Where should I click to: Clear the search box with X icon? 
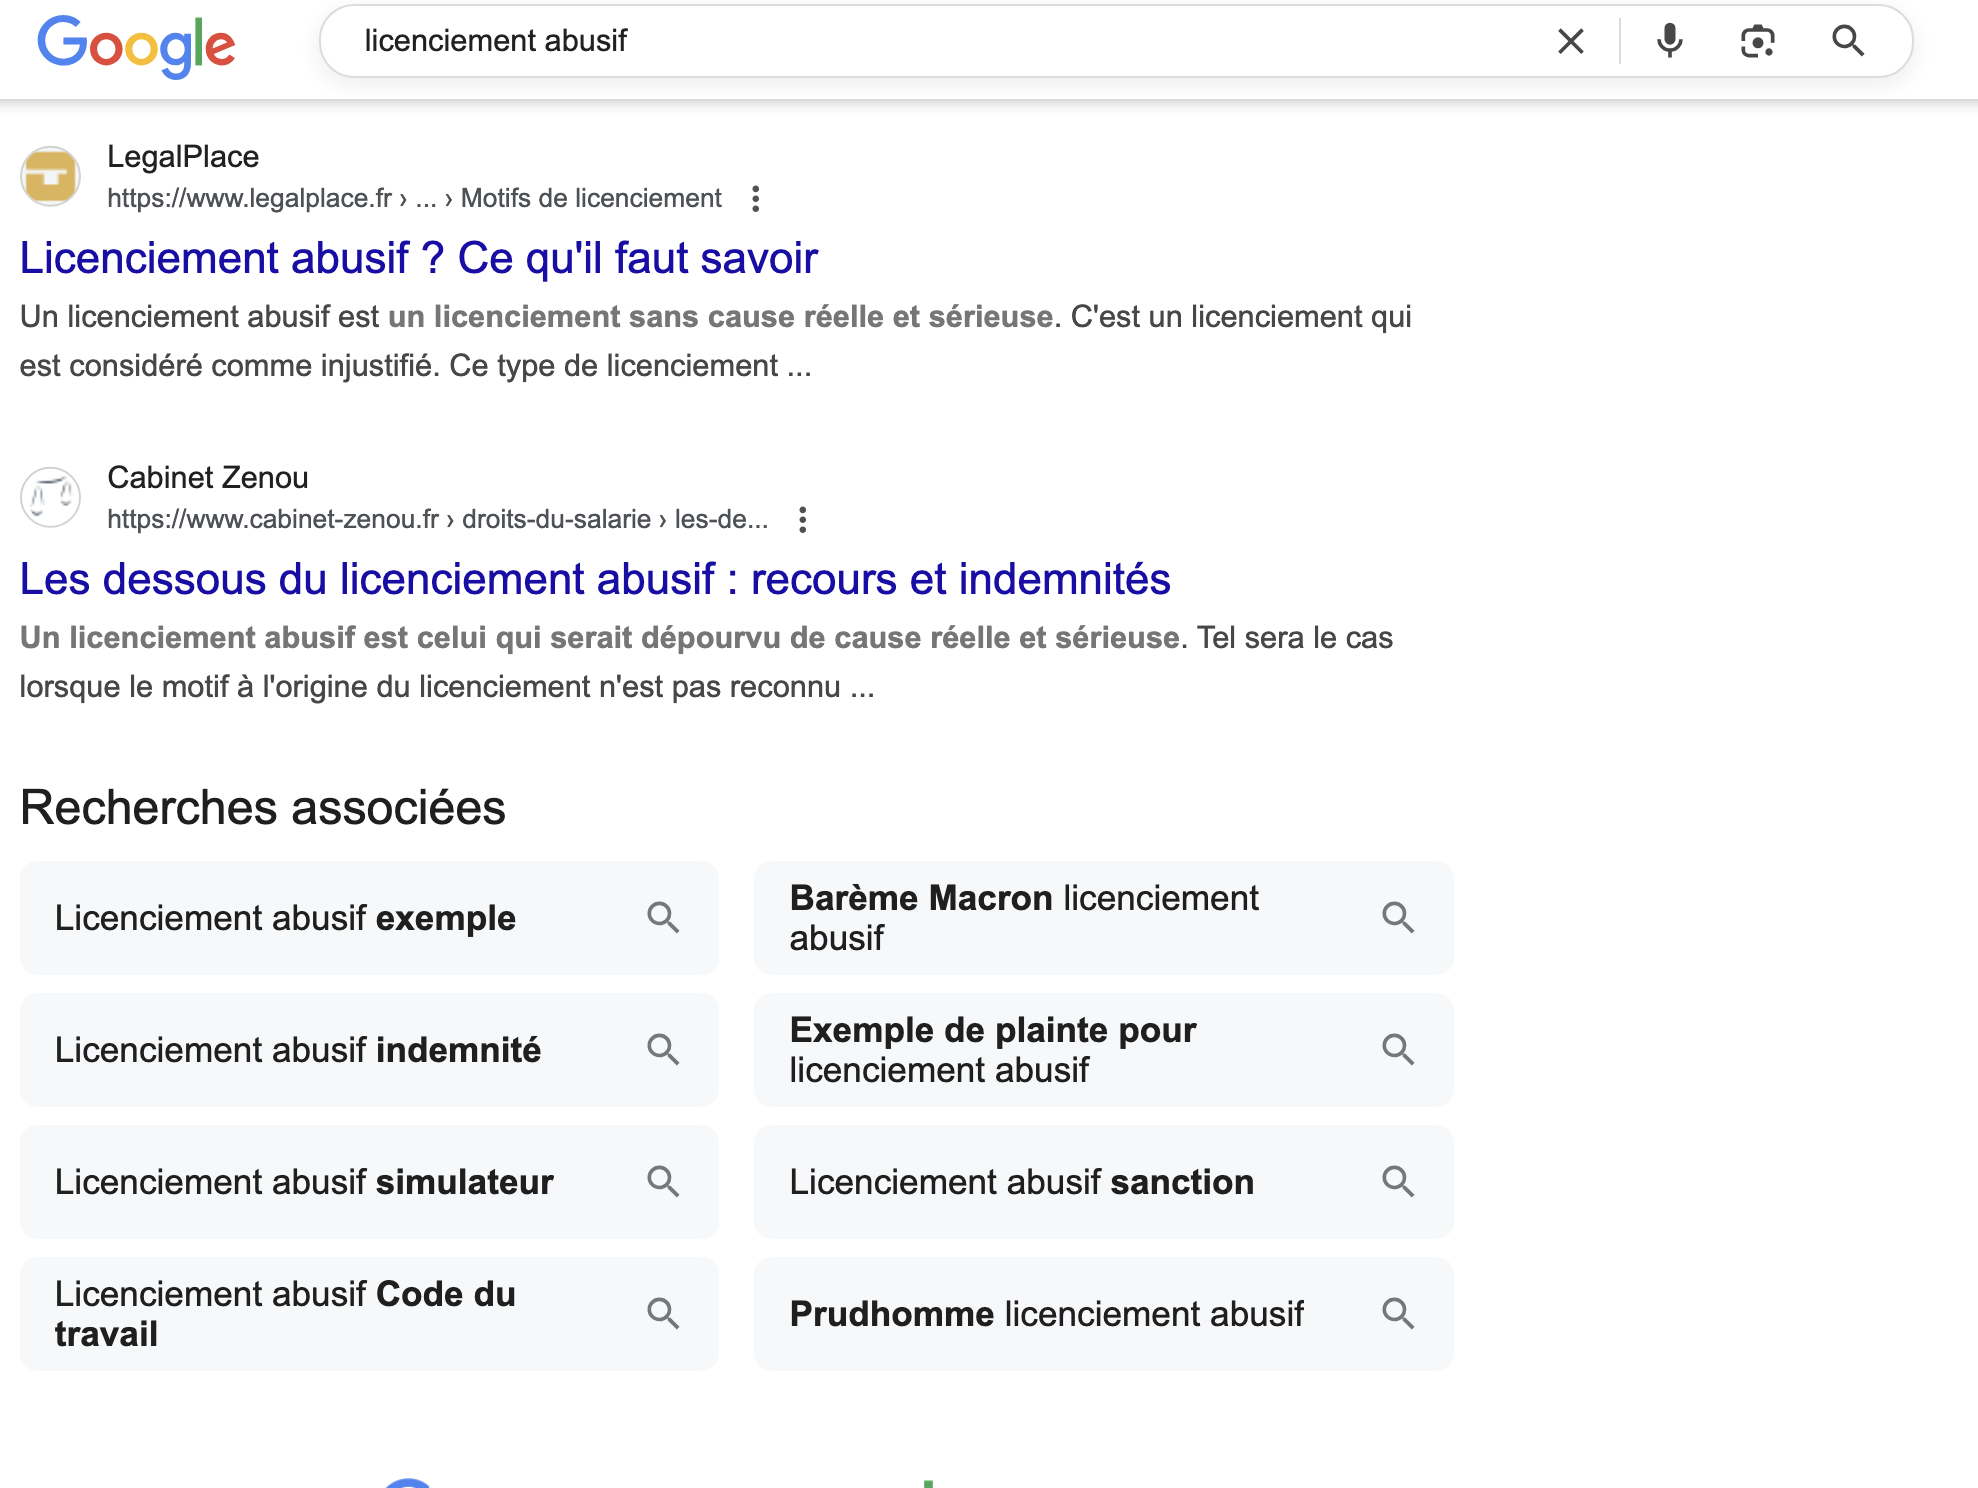tap(1570, 41)
